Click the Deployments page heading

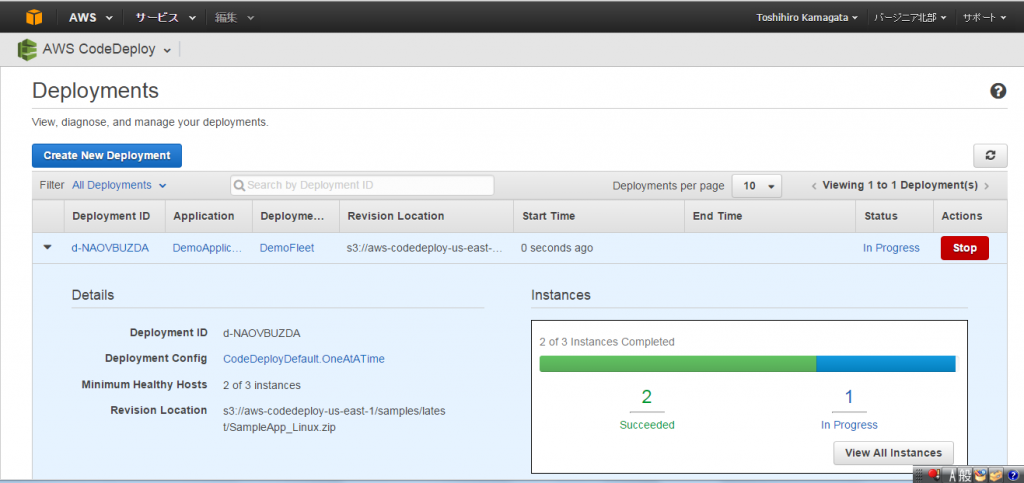tap(95, 91)
